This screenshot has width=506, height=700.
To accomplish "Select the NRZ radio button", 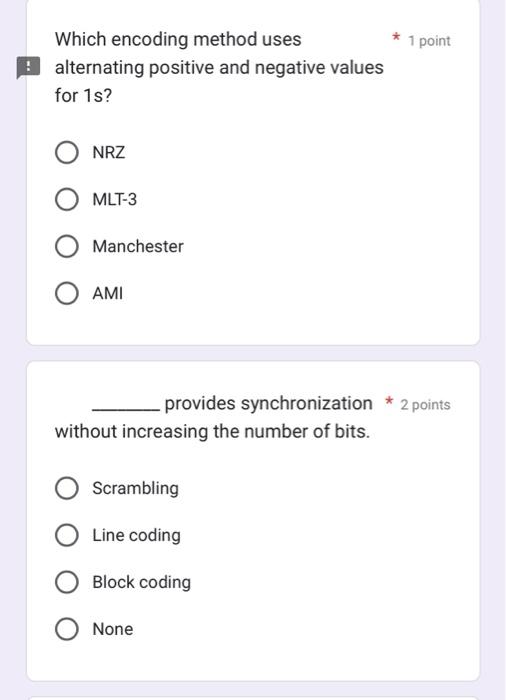I will click(x=67, y=152).
